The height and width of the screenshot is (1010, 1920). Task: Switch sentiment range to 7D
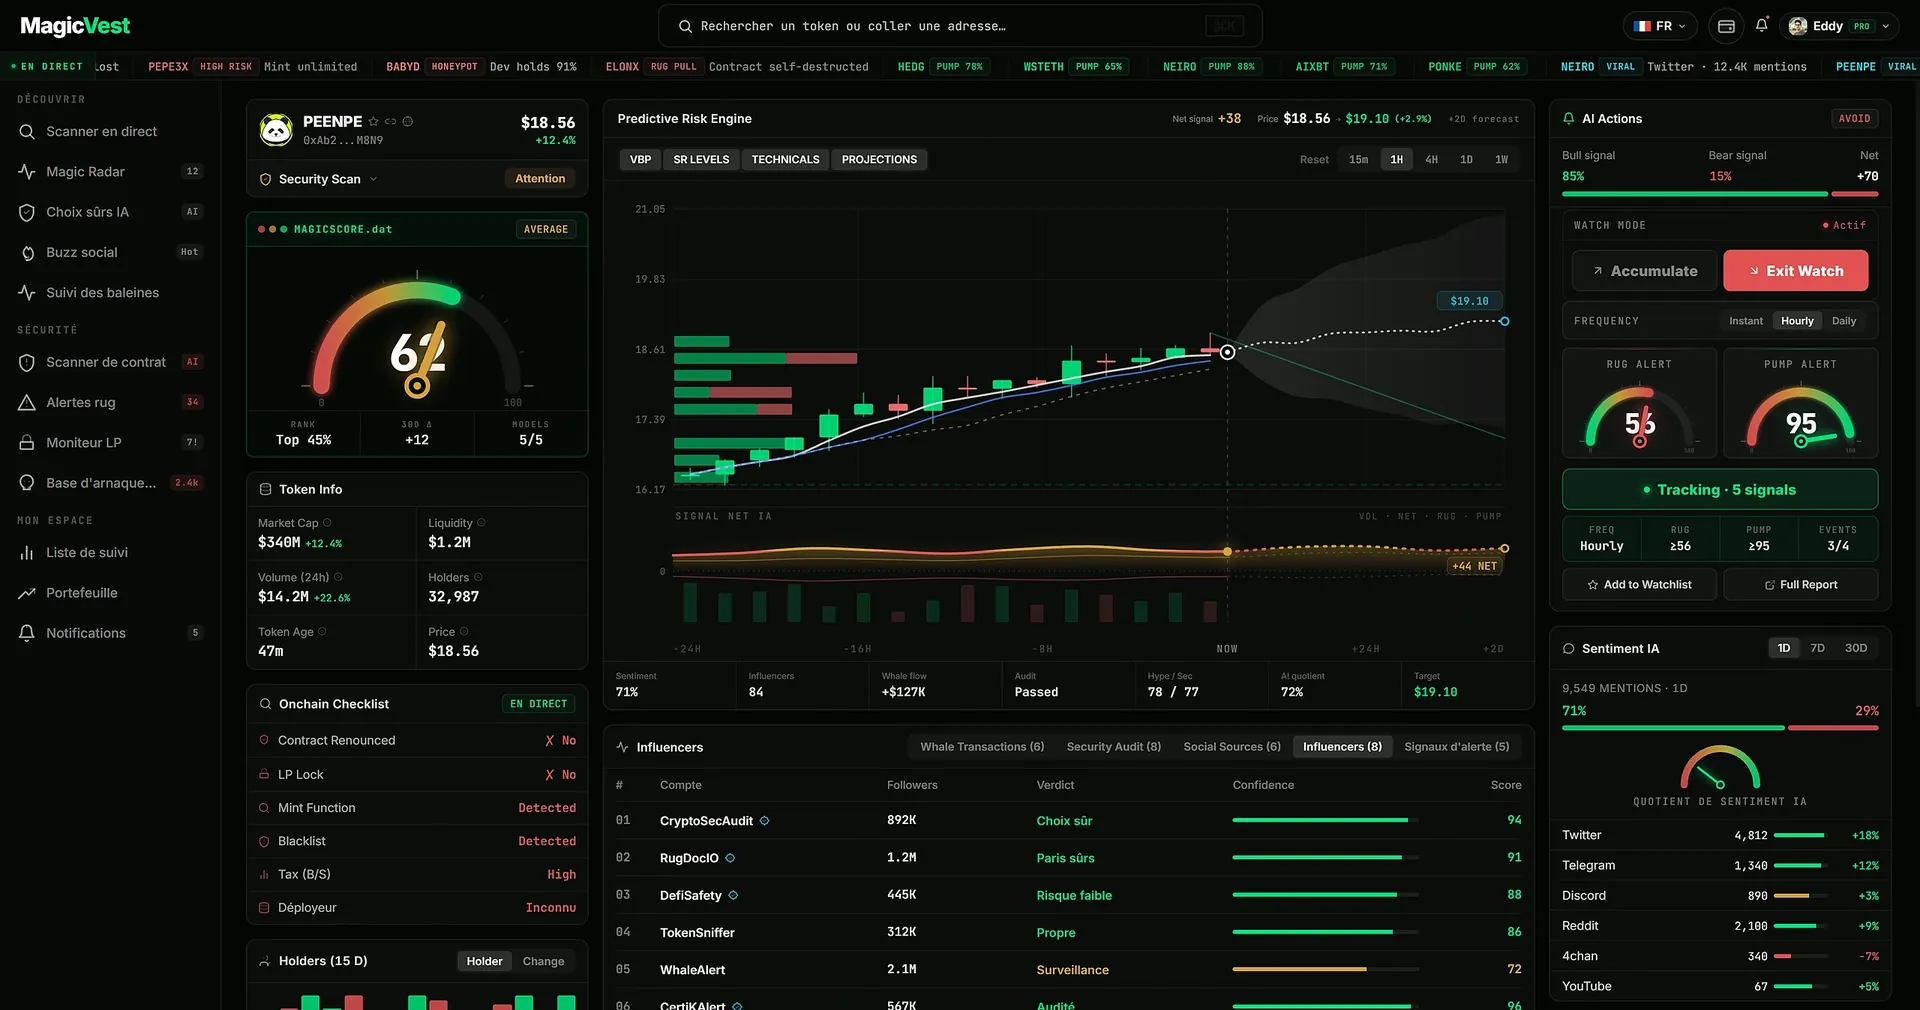click(x=1817, y=648)
